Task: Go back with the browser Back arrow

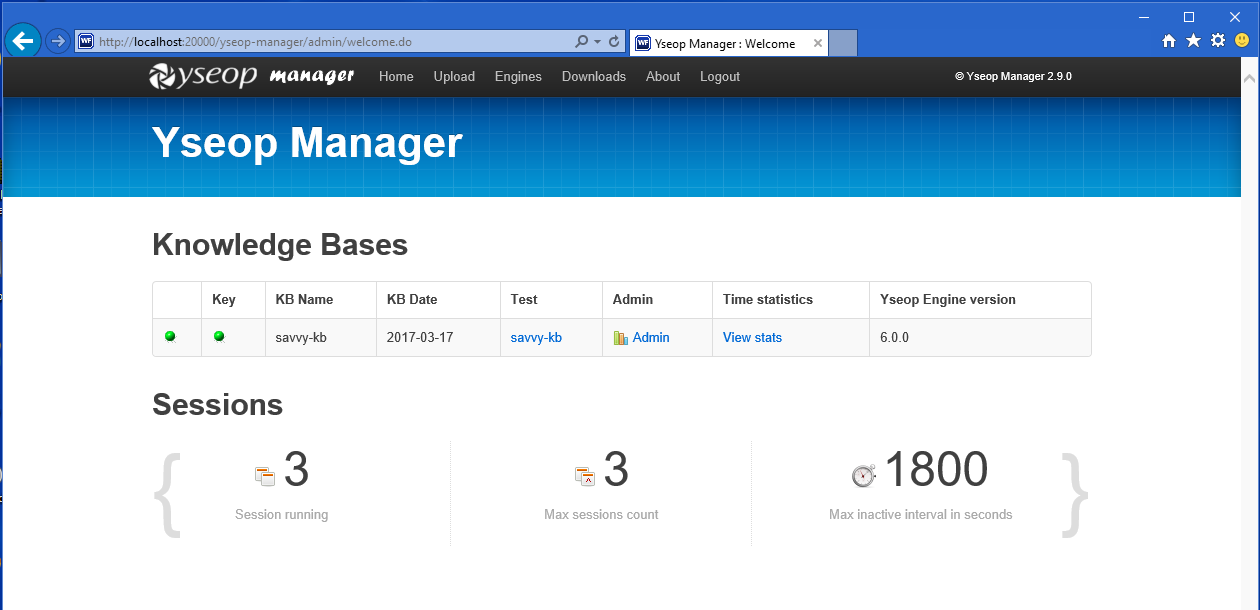Action: [x=23, y=41]
